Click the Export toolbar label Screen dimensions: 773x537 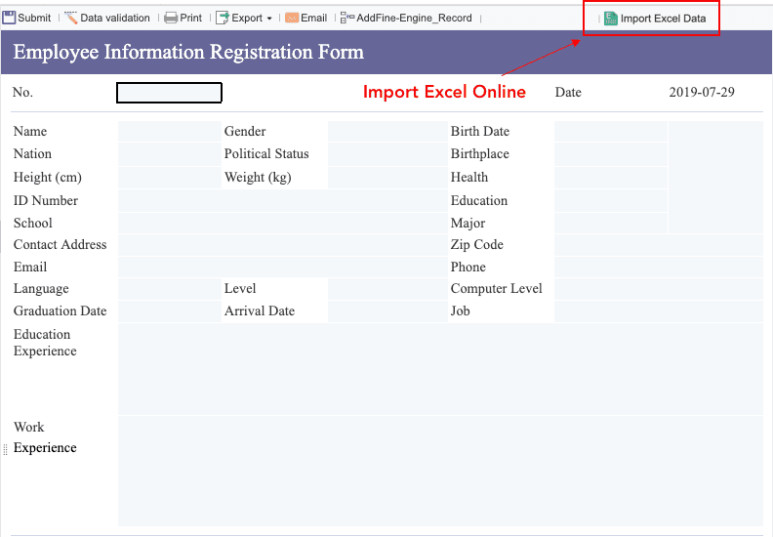[x=247, y=18]
